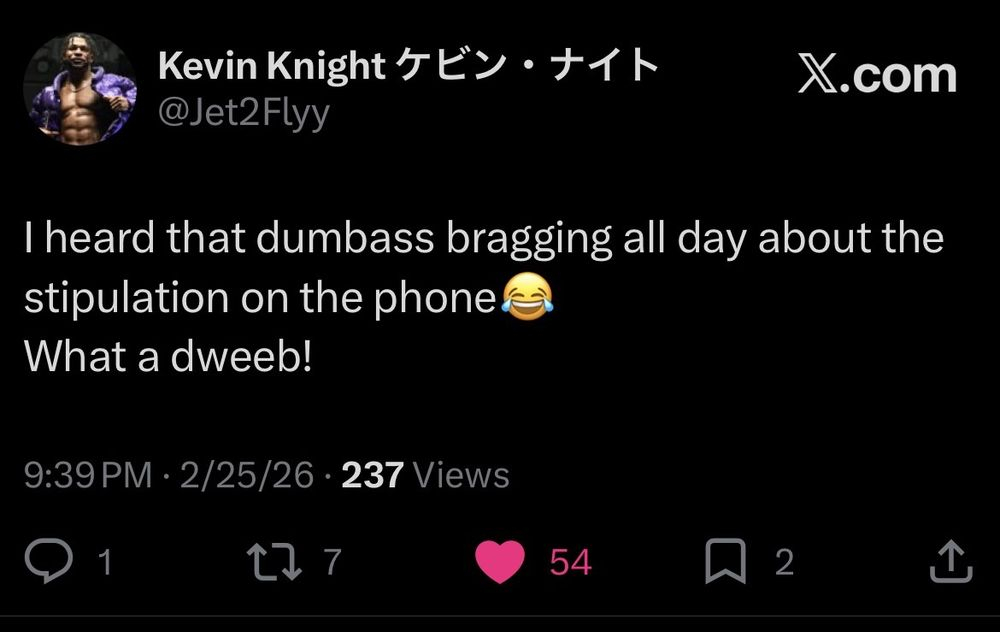The width and height of the screenshot is (1000, 632).
Task: View the 237 Views analytics
Action: pos(425,475)
